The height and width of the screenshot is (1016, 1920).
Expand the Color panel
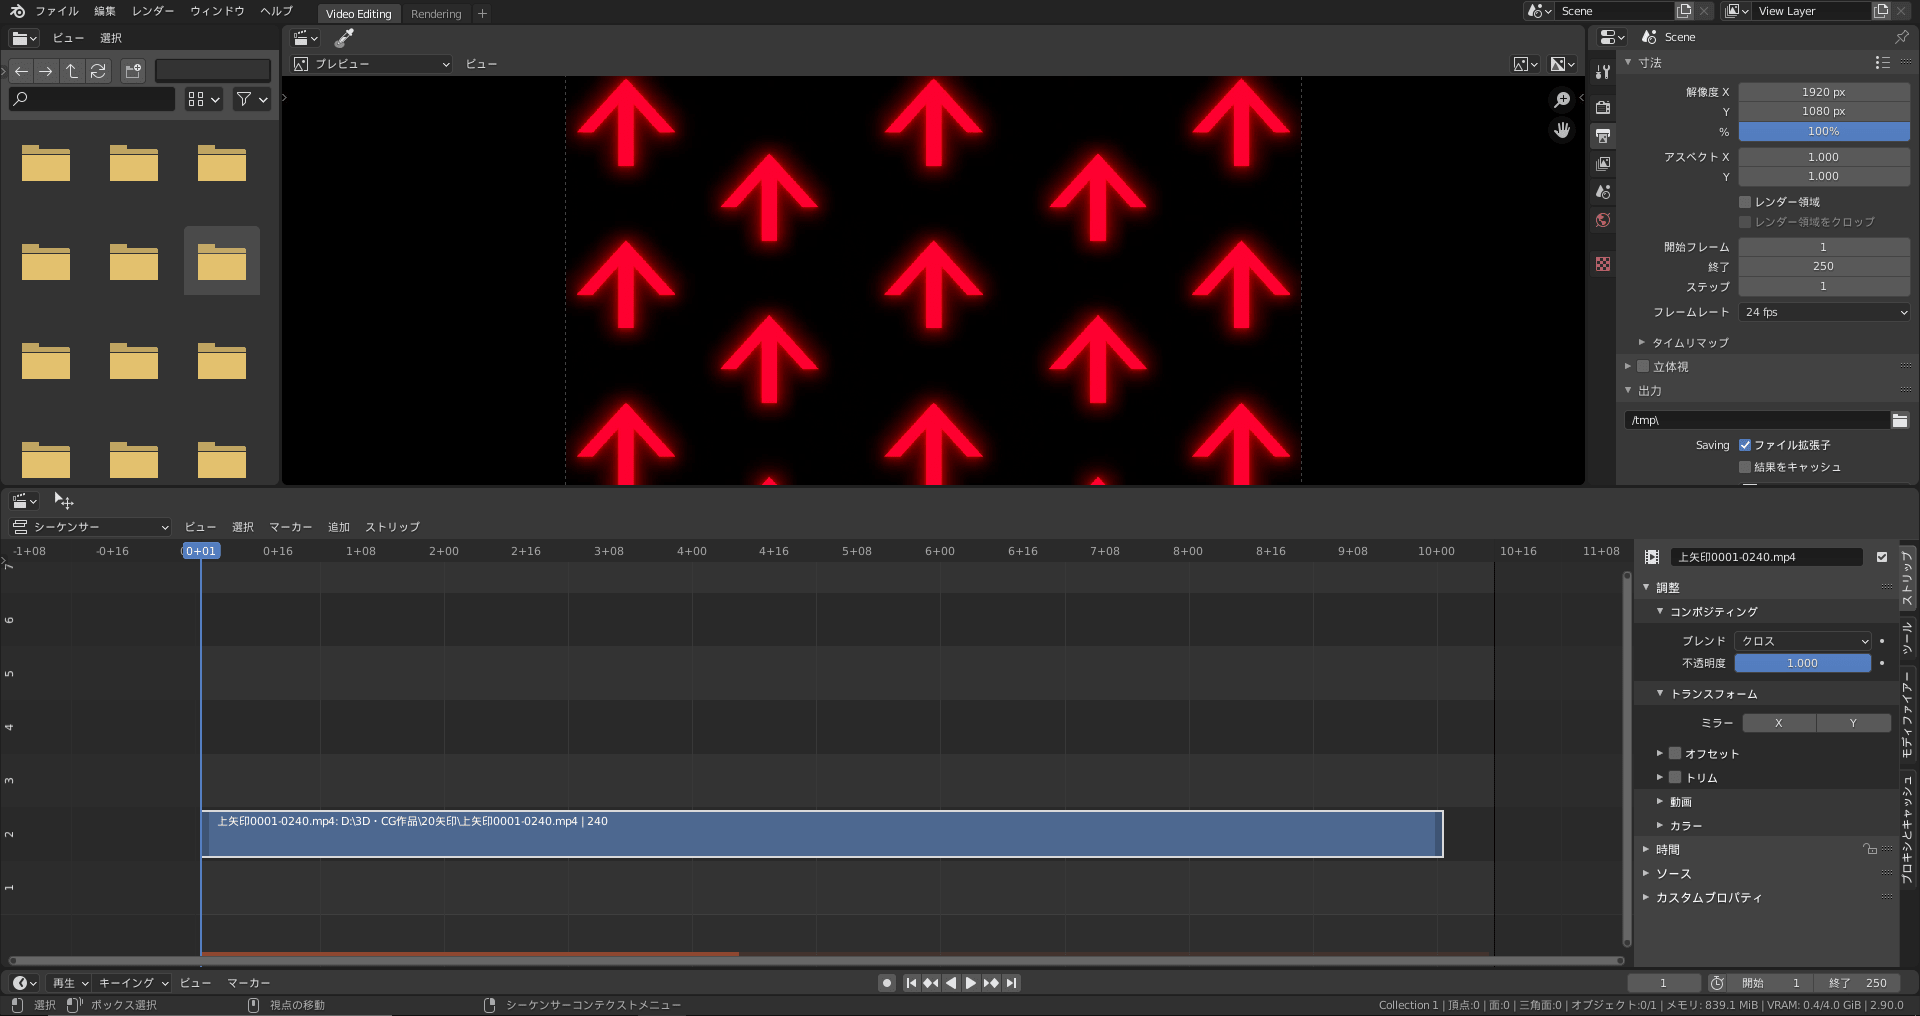pyautogui.click(x=1685, y=826)
